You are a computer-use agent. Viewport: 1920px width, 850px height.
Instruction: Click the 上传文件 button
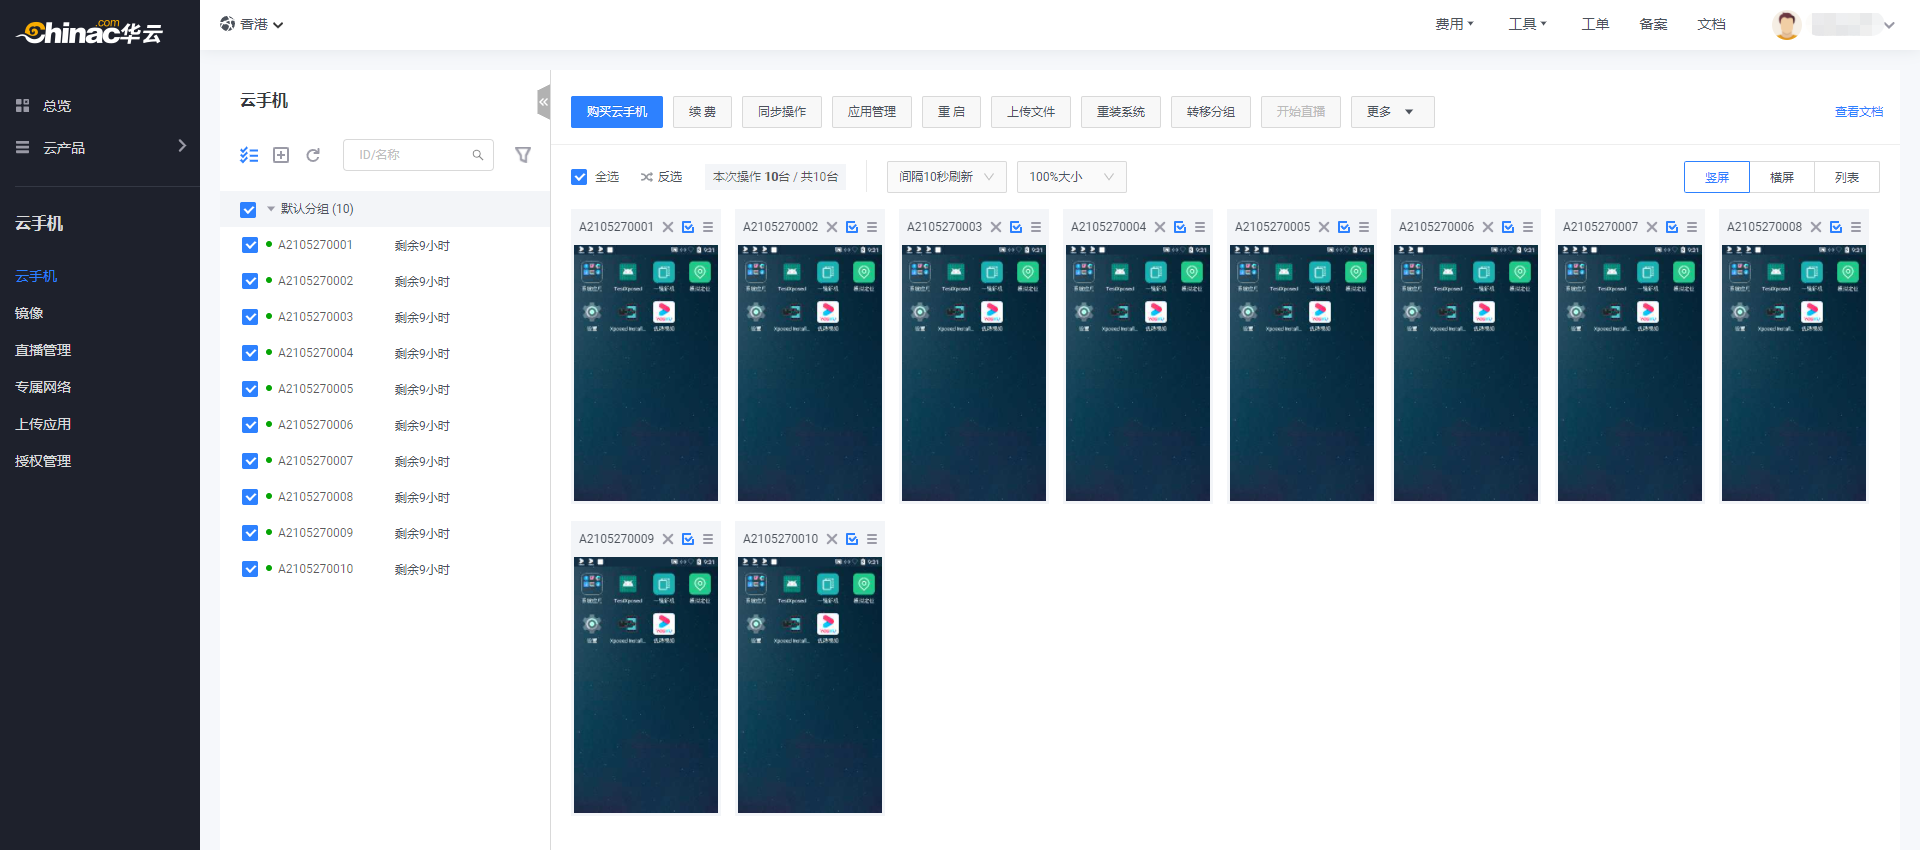coord(1031,112)
